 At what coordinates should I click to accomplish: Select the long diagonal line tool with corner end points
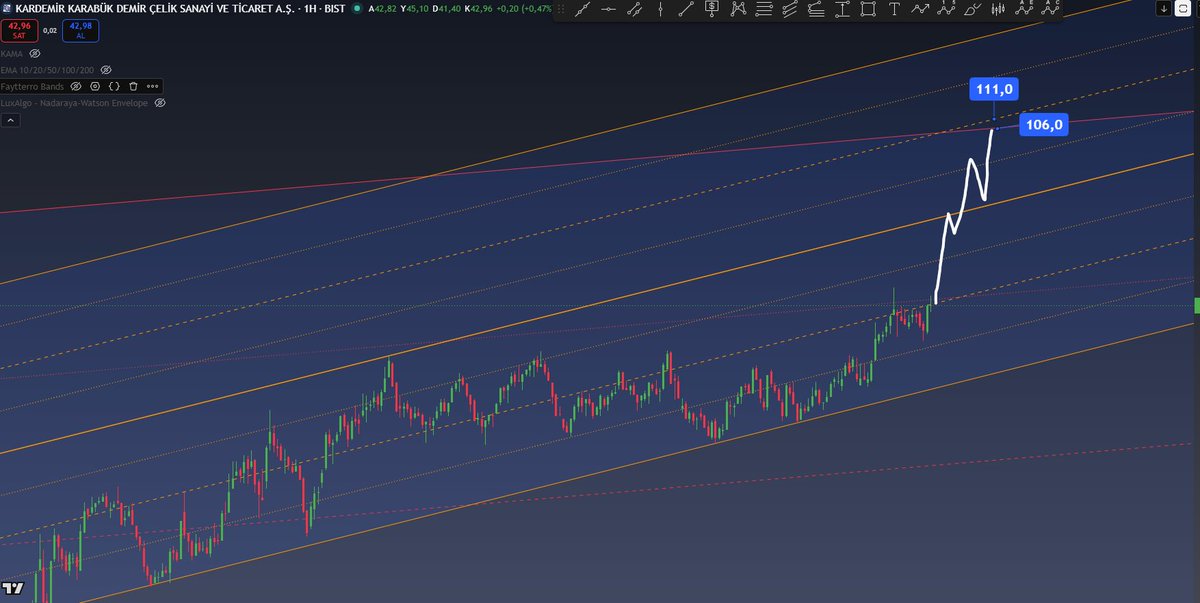pos(686,8)
